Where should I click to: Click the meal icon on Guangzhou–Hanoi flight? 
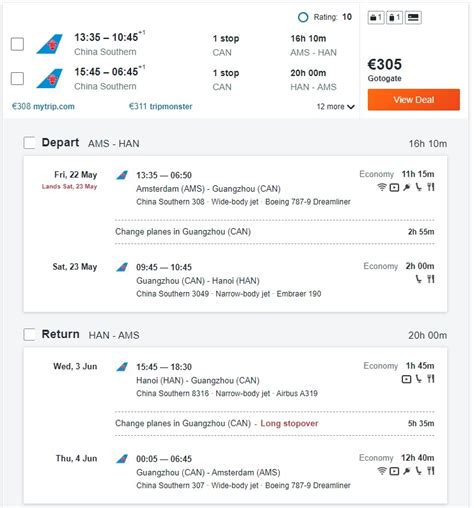point(431,279)
